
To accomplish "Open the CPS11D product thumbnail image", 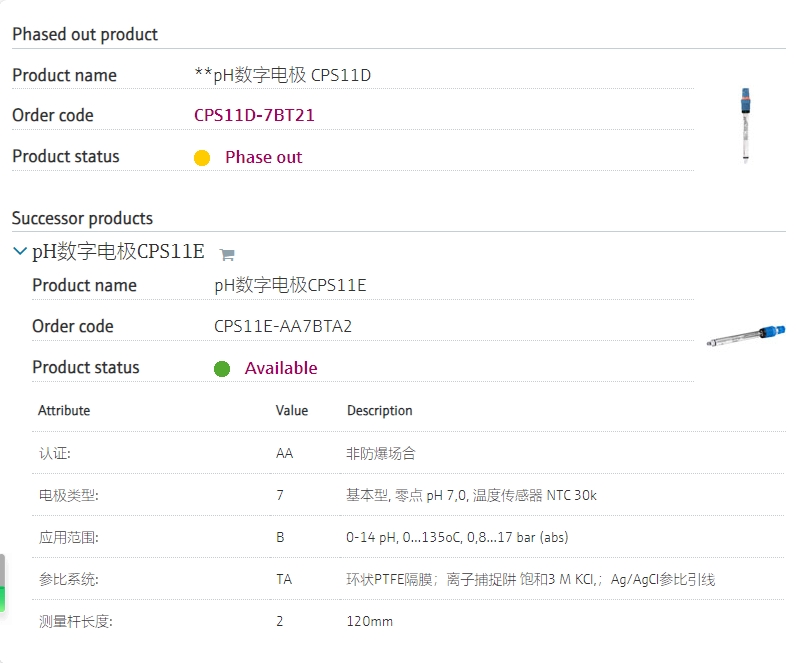I will (x=746, y=125).
